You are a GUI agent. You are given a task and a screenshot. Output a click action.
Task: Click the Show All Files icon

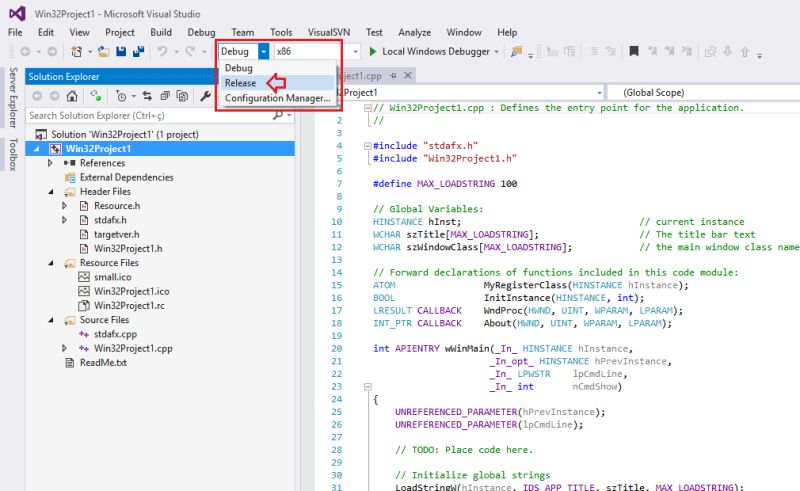182,96
